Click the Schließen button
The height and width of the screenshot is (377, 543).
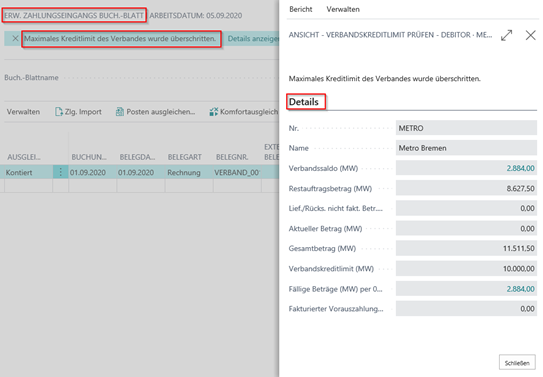click(x=517, y=362)
